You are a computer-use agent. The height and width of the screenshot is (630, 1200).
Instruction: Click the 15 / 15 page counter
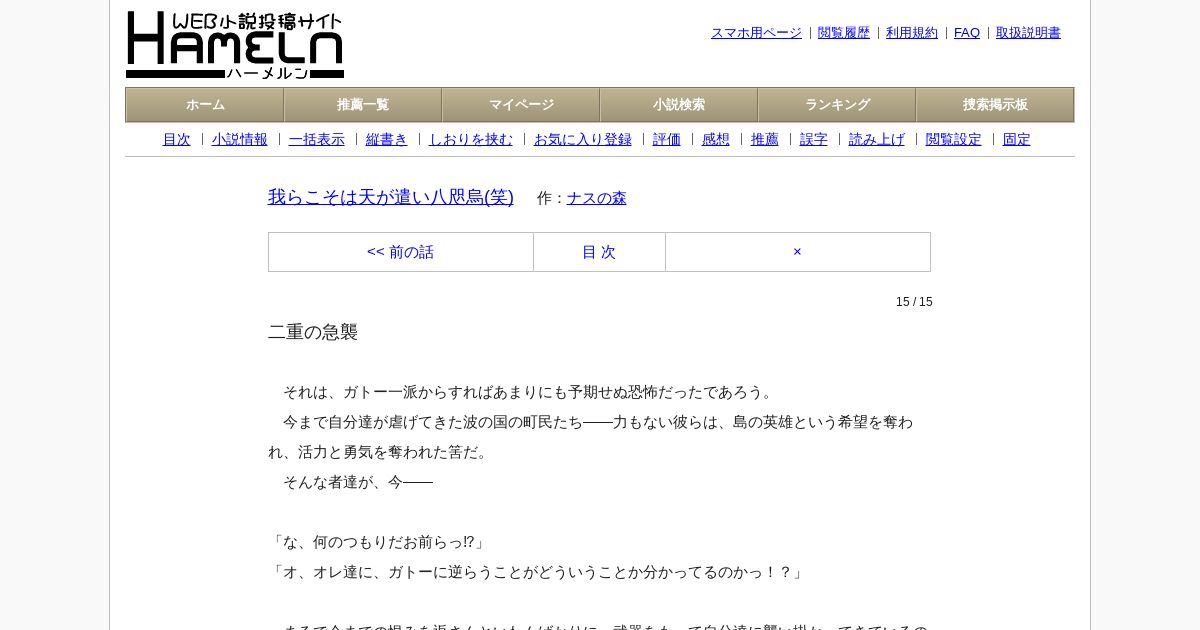pyautogui.click(x=914, y=302)
